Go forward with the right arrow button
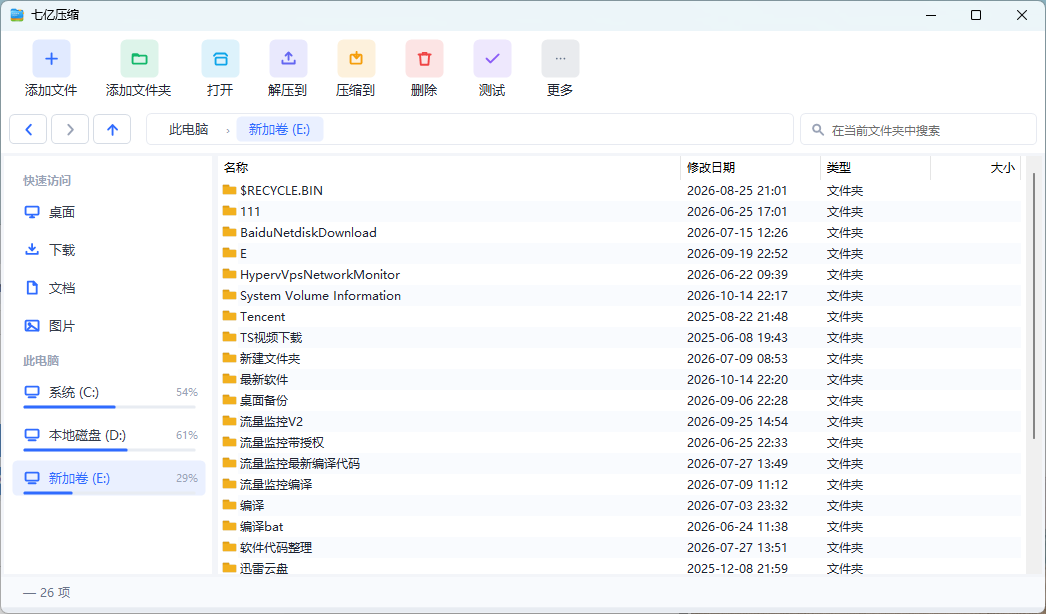 point(70,129)
